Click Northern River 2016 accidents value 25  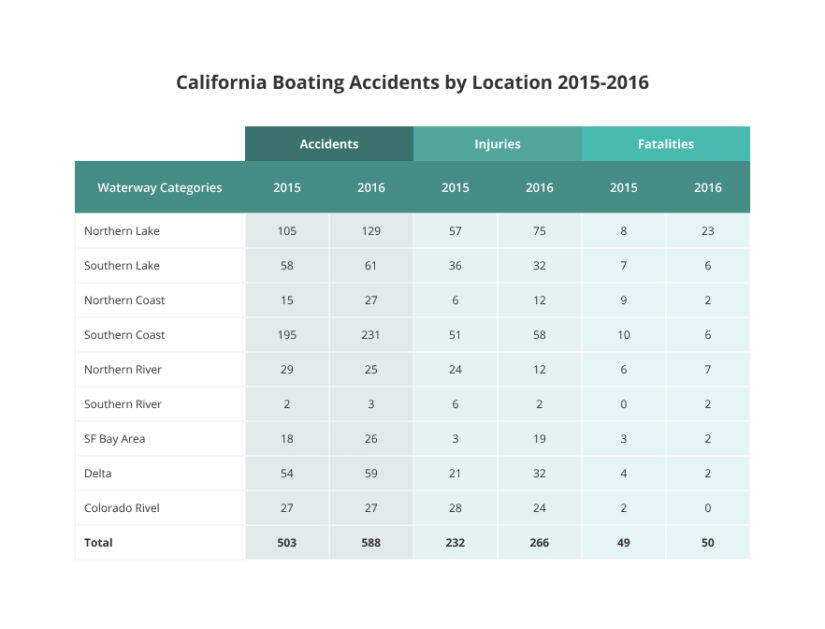371,370
